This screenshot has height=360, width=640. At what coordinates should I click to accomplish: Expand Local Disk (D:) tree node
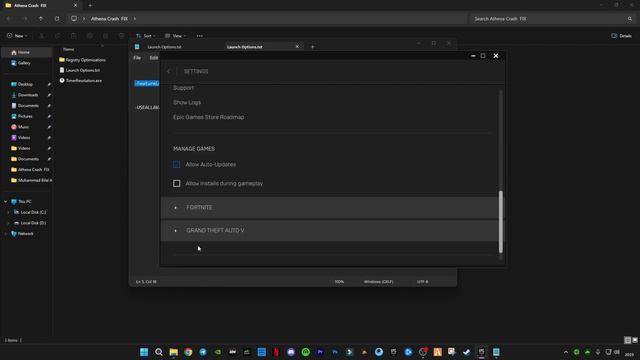click(x=9, y=223)
